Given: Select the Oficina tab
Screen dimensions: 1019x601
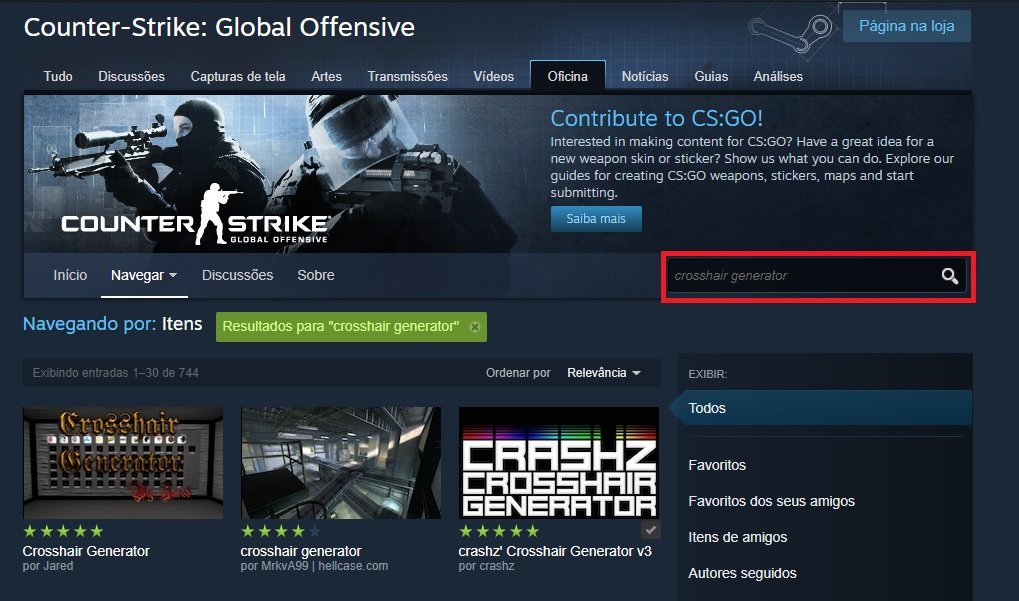Looking at the screenshot, I should [x=567, y=77].
